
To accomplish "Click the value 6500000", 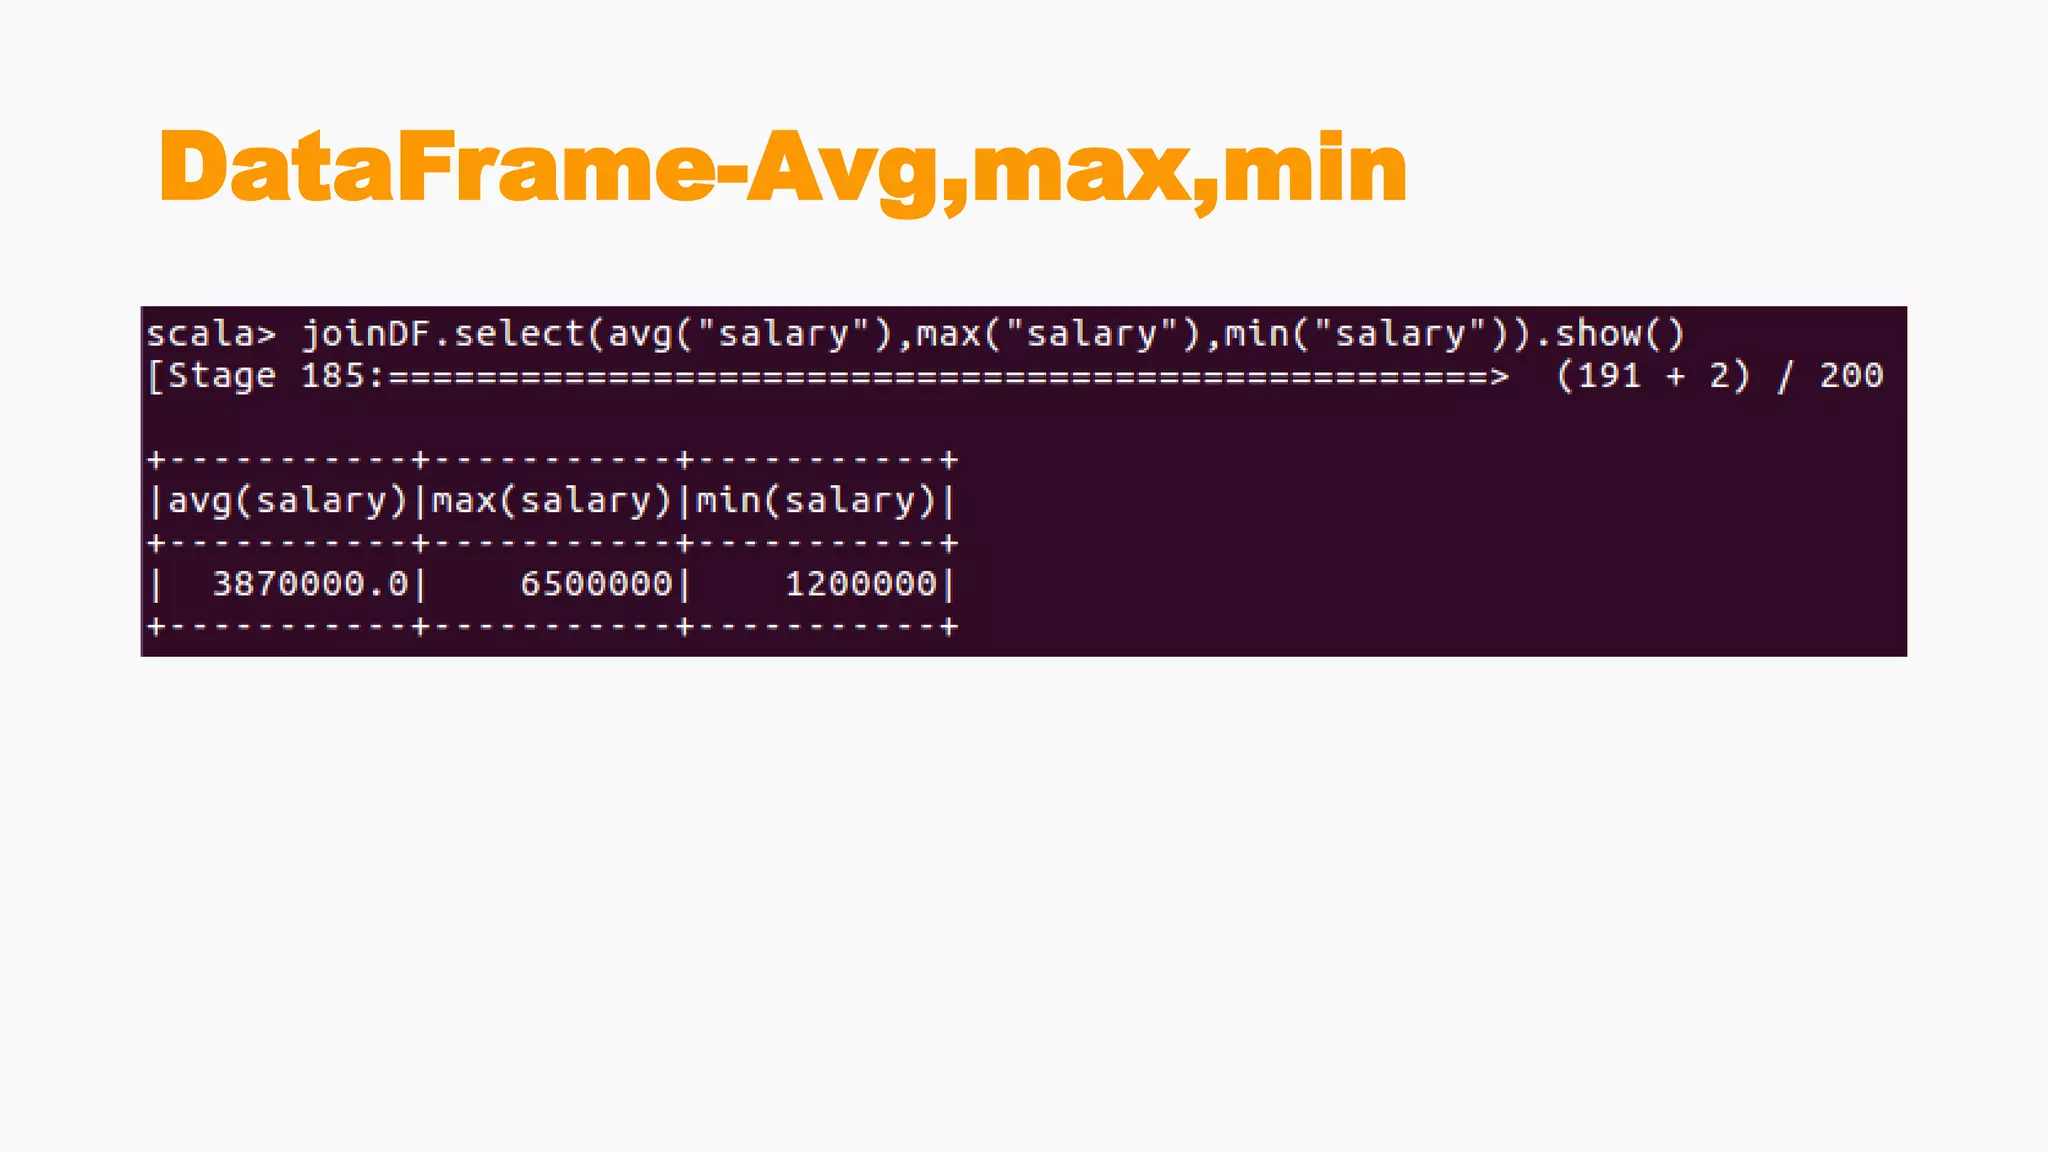I will click(596, 583).
